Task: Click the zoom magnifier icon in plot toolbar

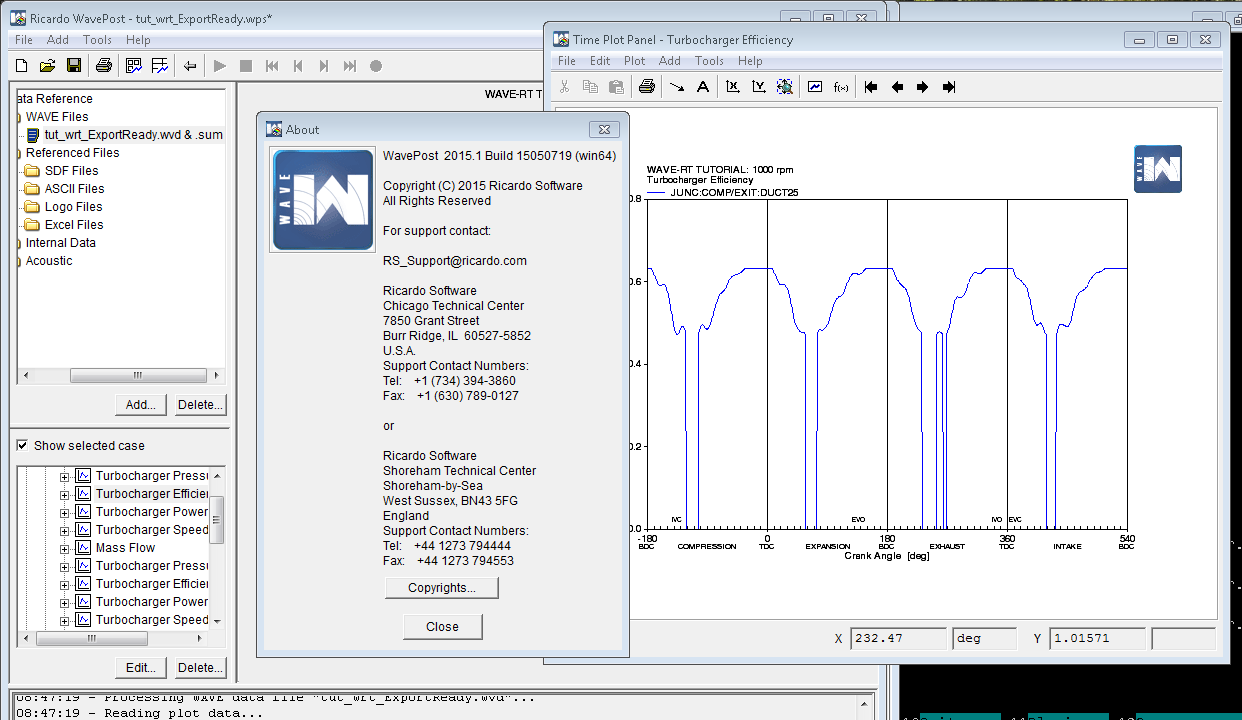Action: pyautogui.click(x=785, y=87)
